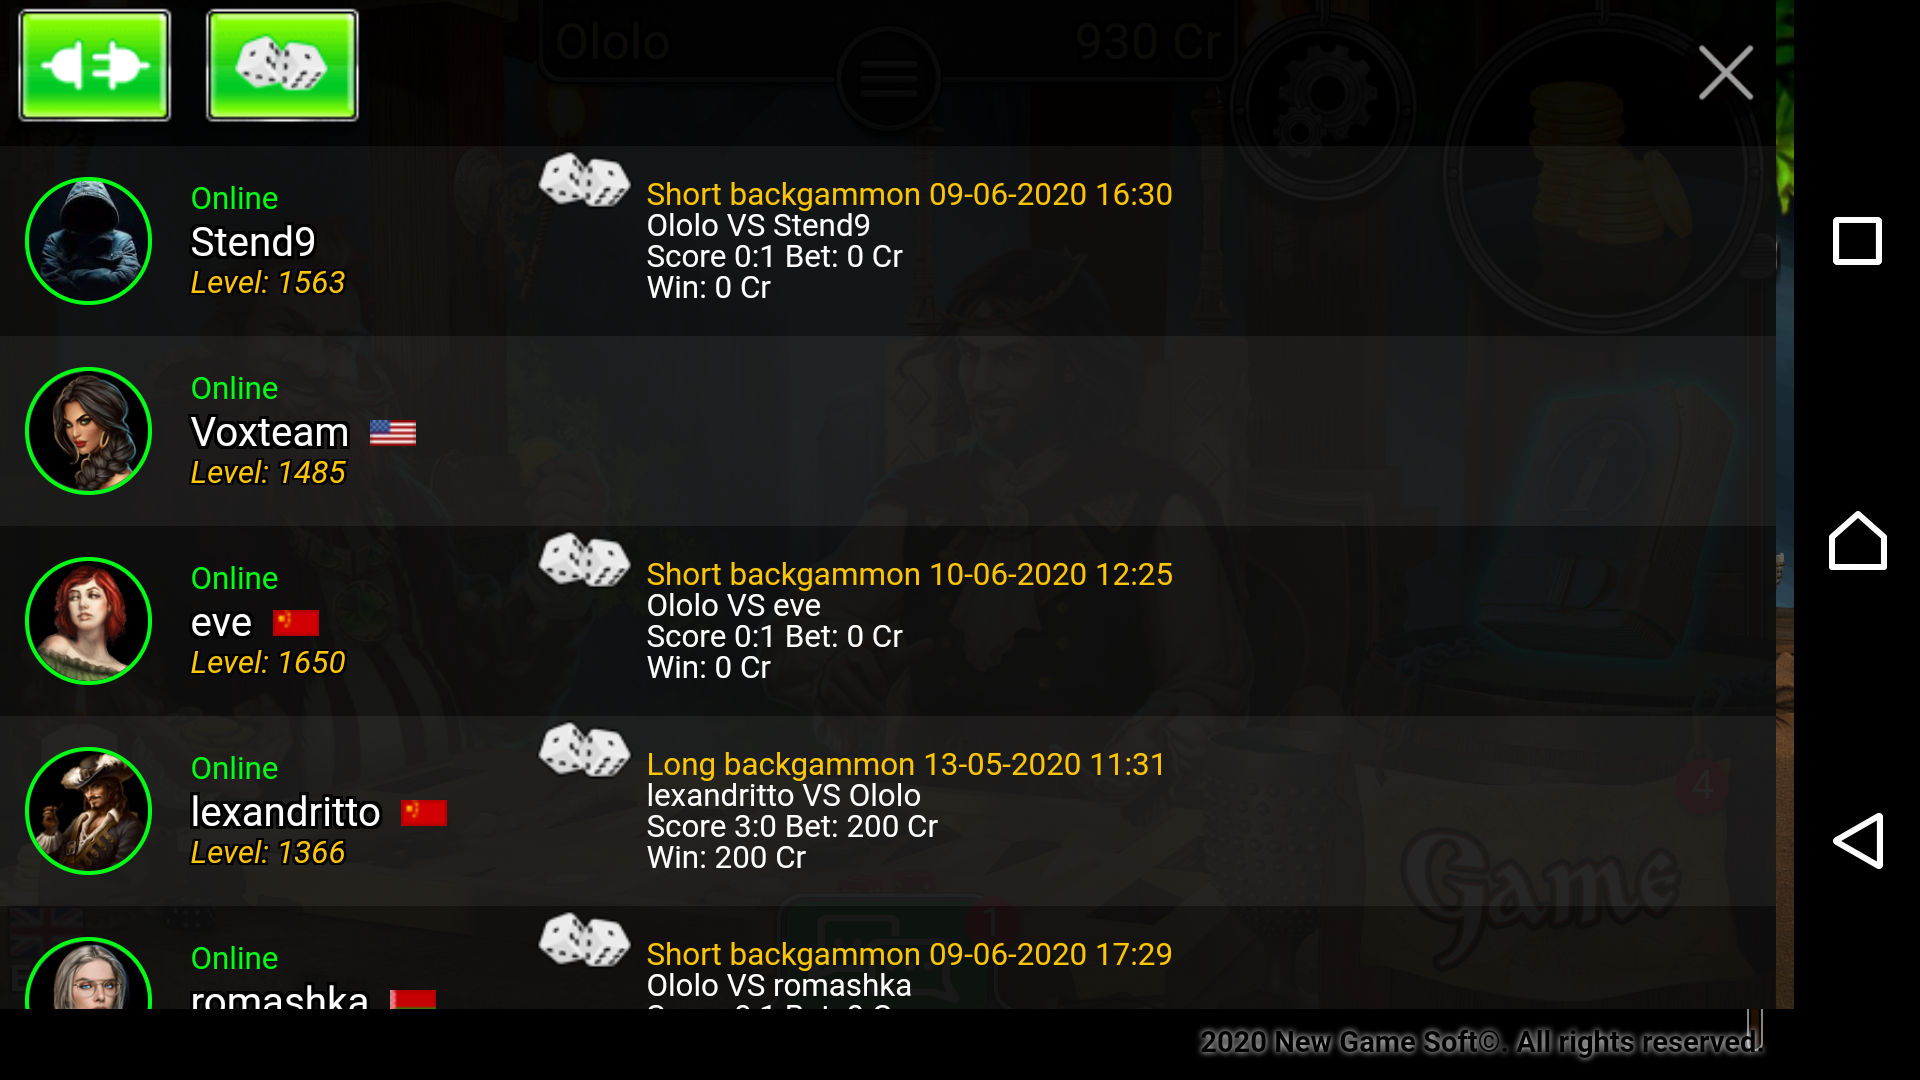Click the US flag next to Voxteam
Screen dimensions: 1920x1080
pyautogui.click(x=393, y=432)
